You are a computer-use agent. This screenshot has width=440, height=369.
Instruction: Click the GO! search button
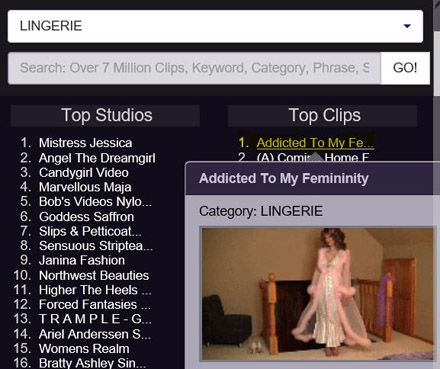pyautogui.click(x=405, y=68)
